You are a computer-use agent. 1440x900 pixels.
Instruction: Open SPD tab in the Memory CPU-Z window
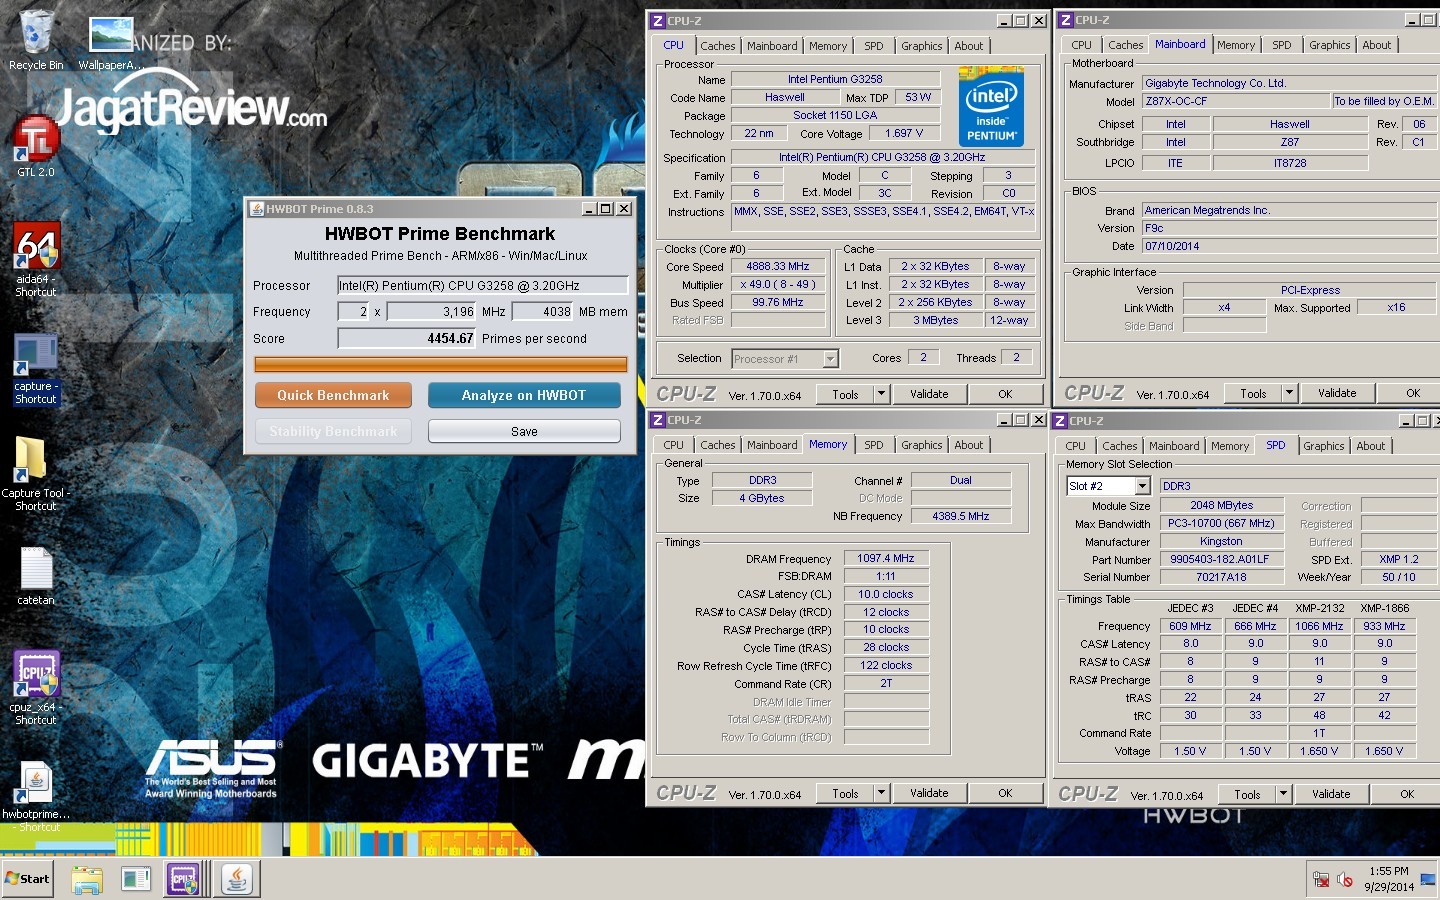coord(873,445)
